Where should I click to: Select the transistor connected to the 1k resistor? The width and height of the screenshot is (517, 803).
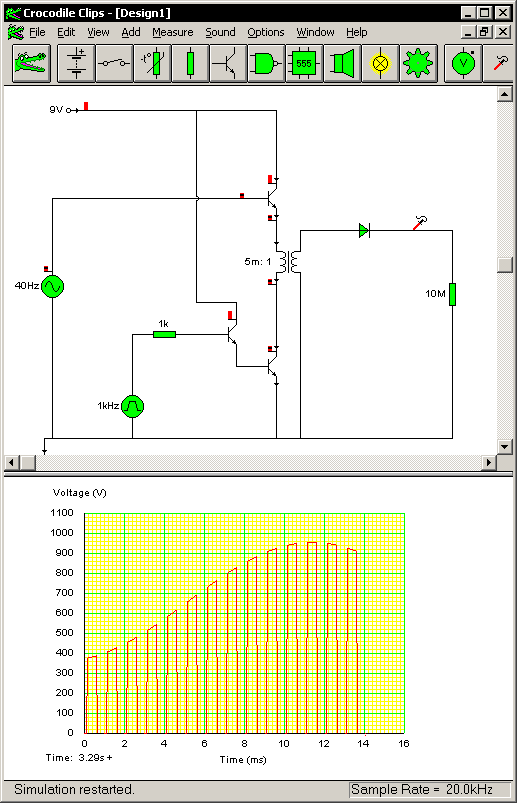tap(232, 334)
